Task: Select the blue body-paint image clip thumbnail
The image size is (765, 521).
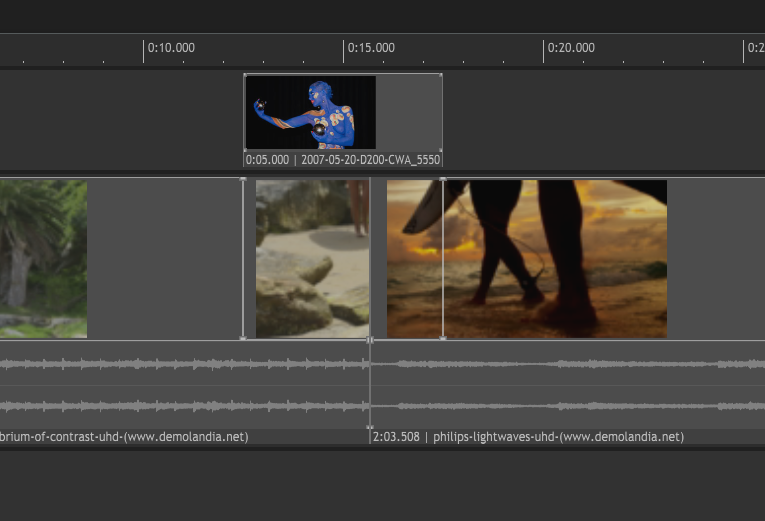Action: [311, 112]
